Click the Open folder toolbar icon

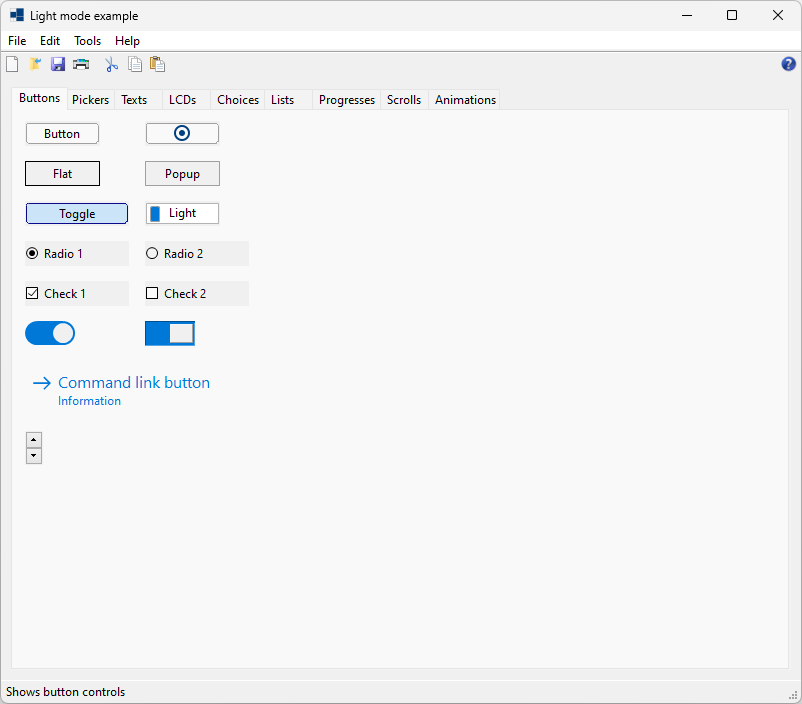pos(35,64)
